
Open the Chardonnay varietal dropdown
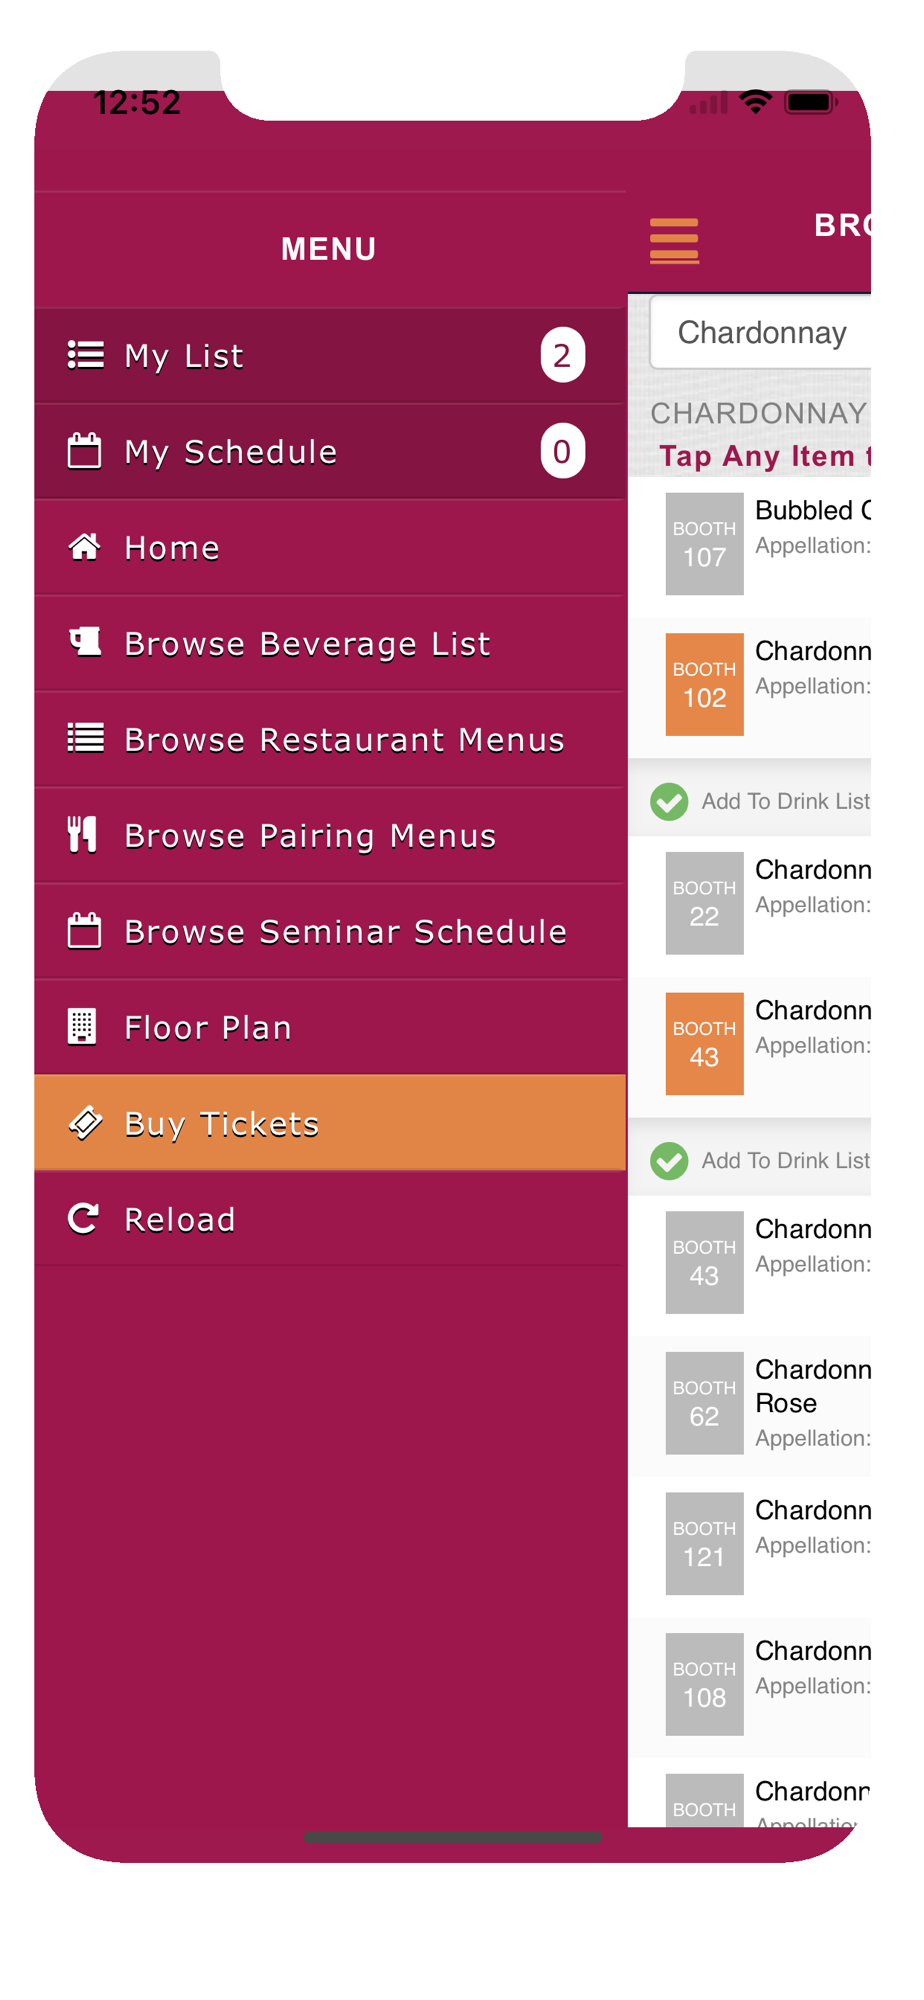coord(760,332)
